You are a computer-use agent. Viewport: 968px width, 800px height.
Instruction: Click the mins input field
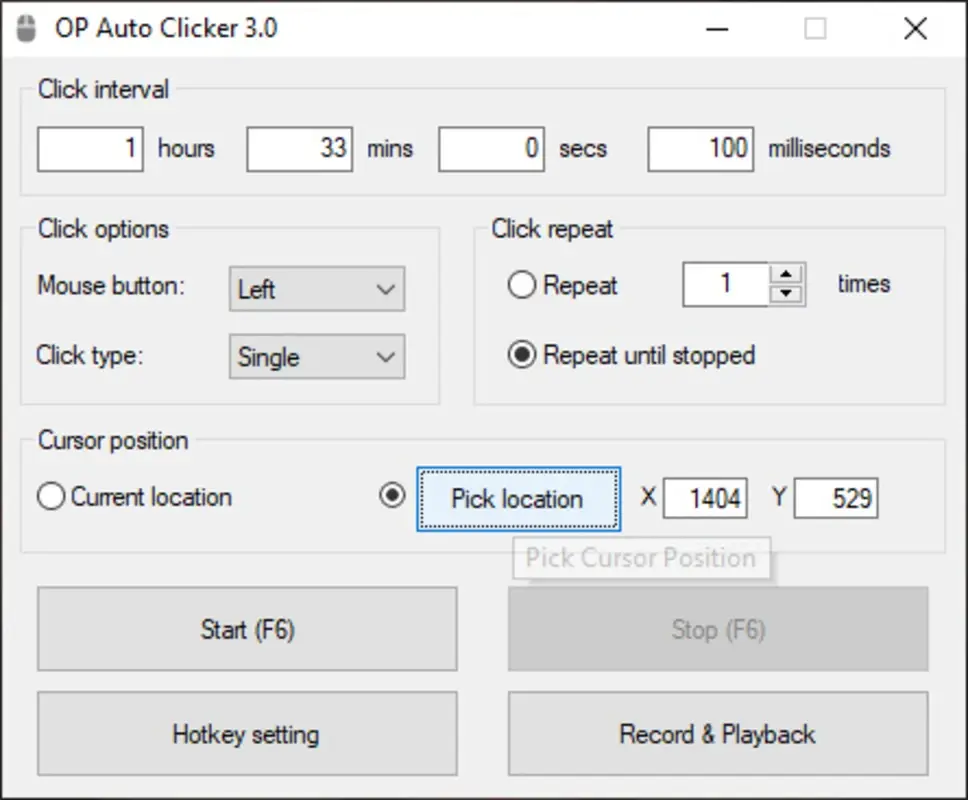click(x=299, y=148)
